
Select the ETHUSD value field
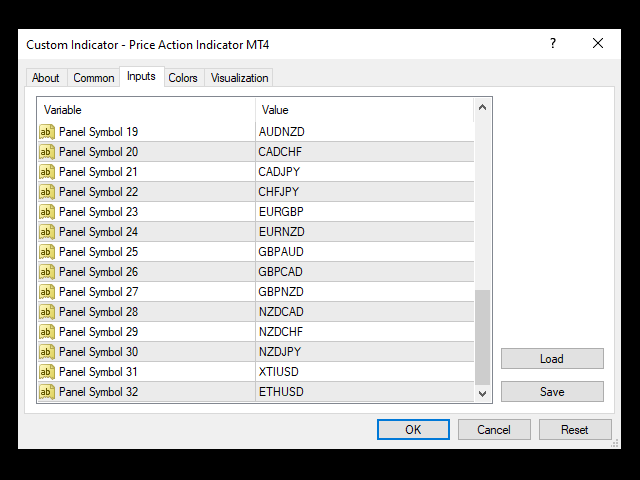point(363,392)
